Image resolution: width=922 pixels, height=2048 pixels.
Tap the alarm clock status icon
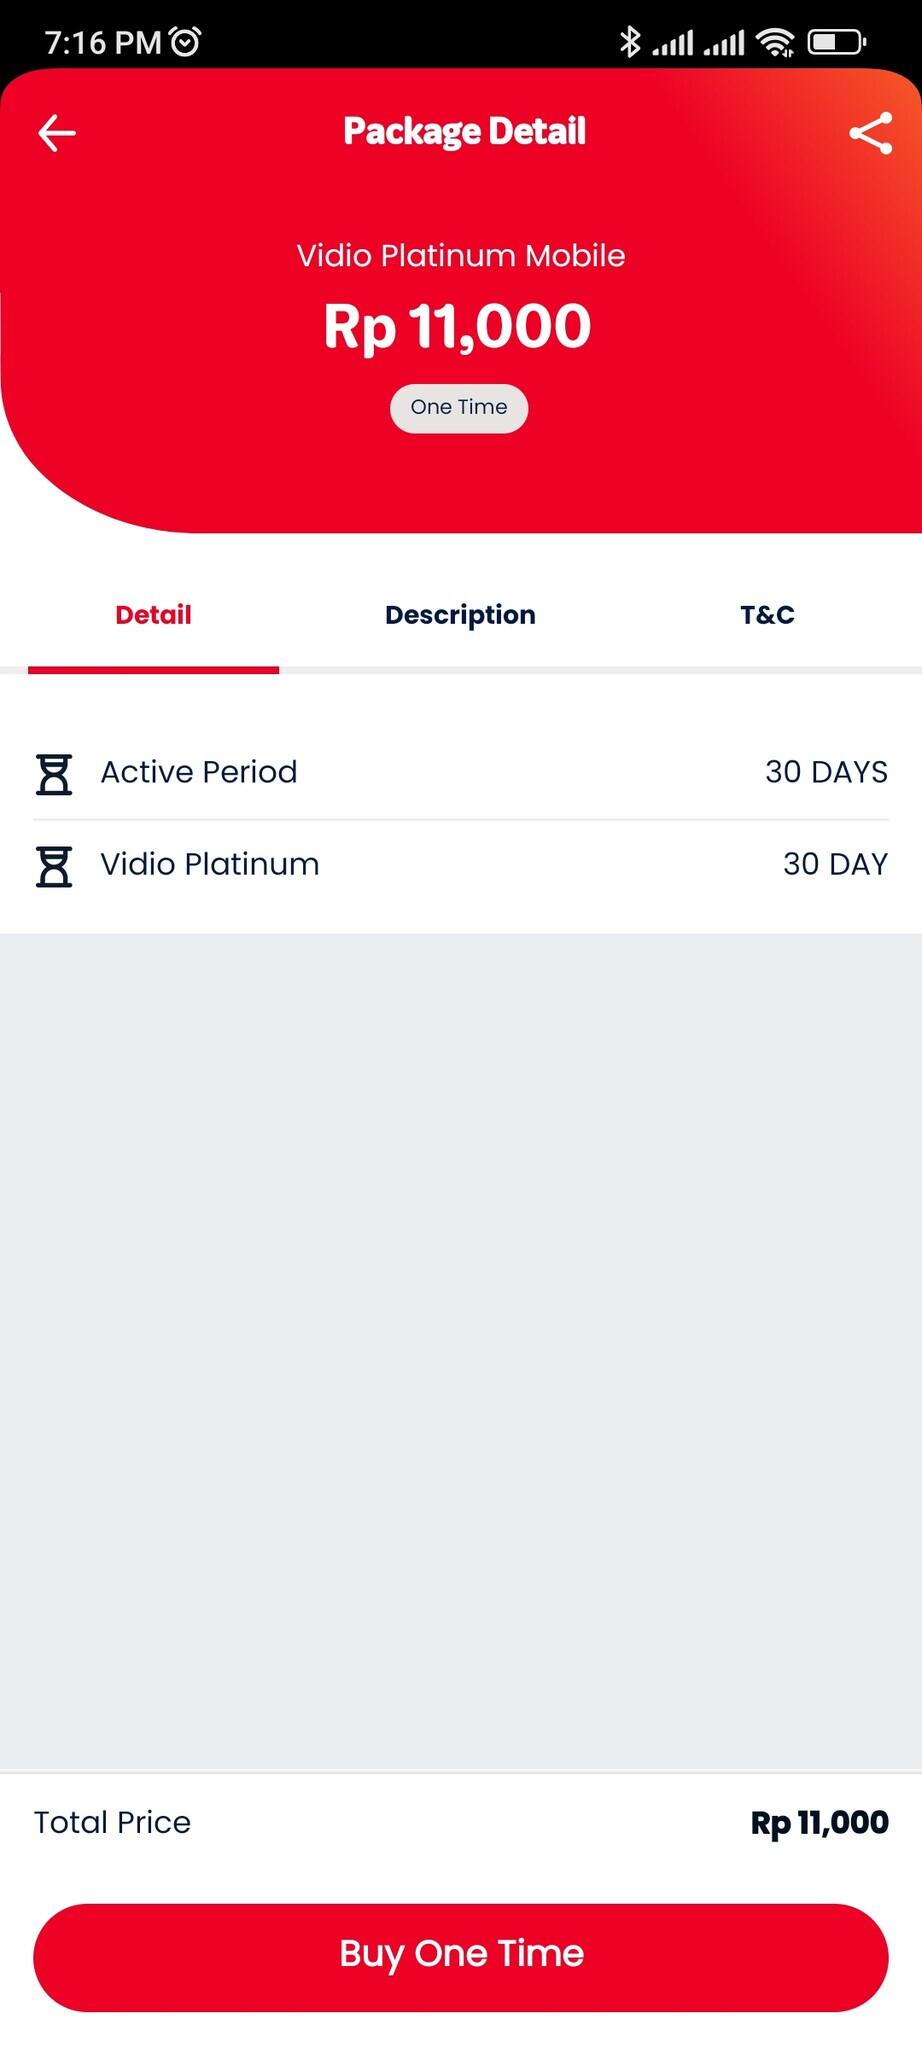pyautogui.click(x=186, y=42)
